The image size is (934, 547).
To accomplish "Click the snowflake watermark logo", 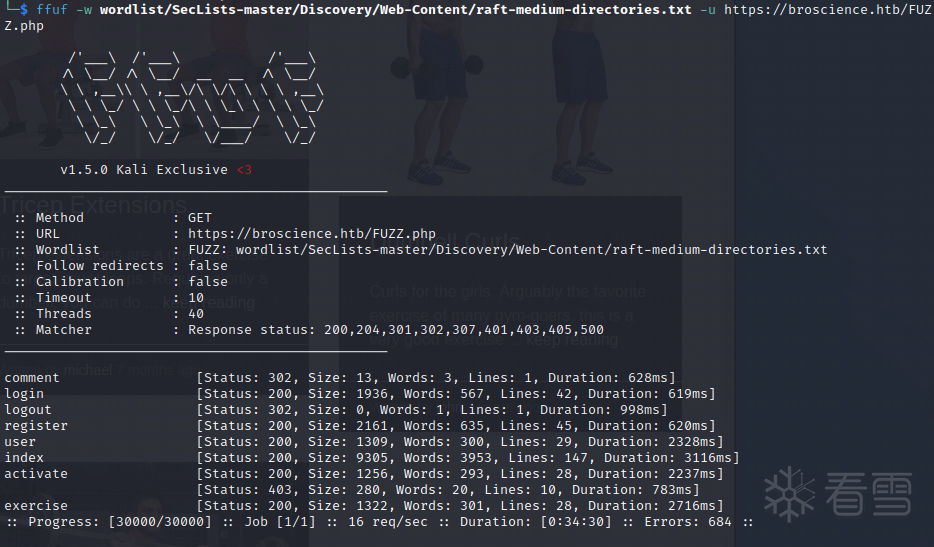I will 790,493.
